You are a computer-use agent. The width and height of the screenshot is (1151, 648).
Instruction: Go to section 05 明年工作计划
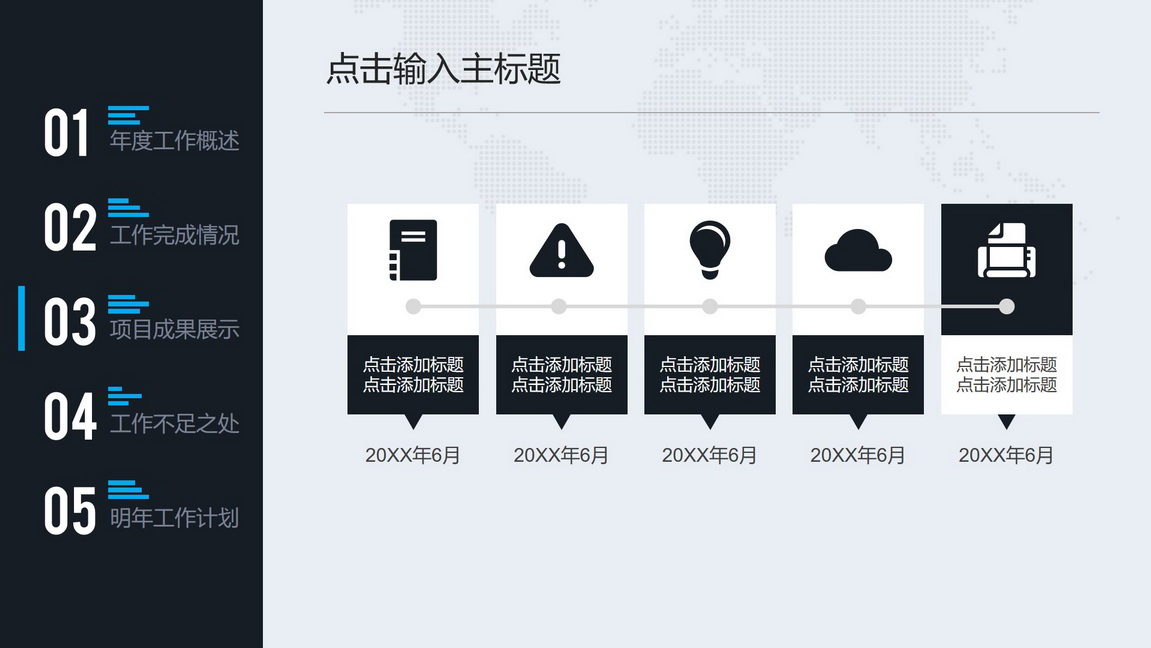tap(141, 509)
